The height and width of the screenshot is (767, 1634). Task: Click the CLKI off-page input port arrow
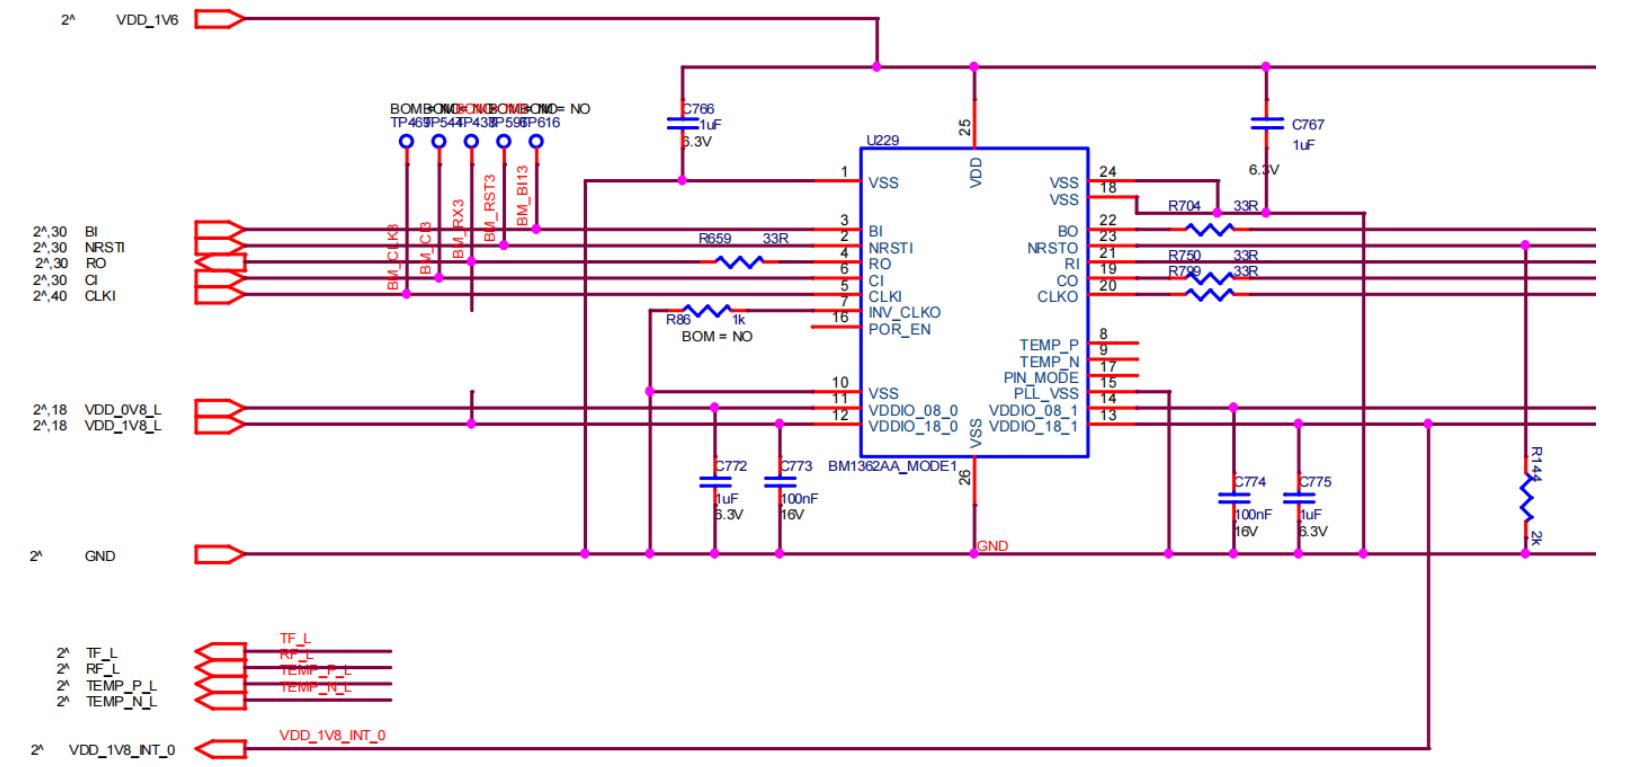coord(219,295)
